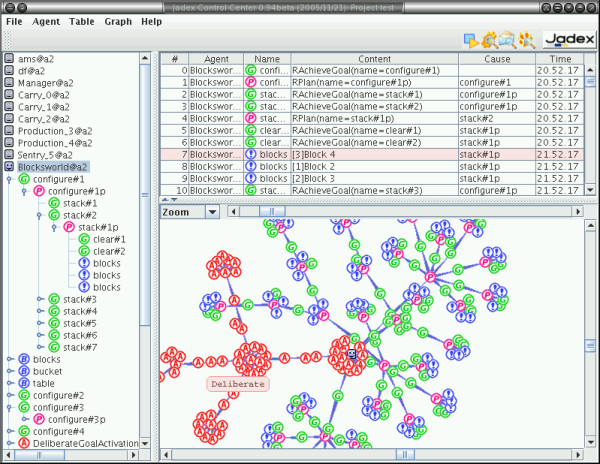Collapse the stack#1p plan node
The image size is (600, 464).
click(x=54, y=228)
